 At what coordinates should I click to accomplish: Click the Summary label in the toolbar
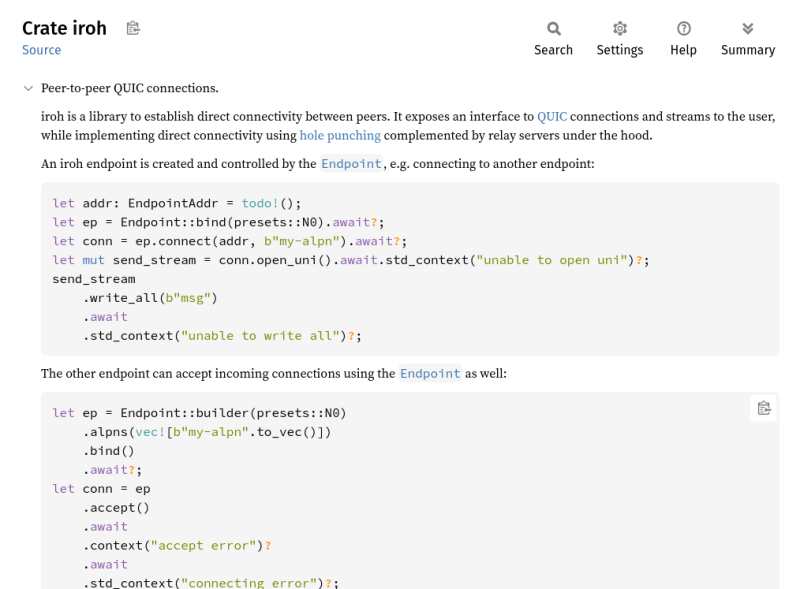(748, 50)
